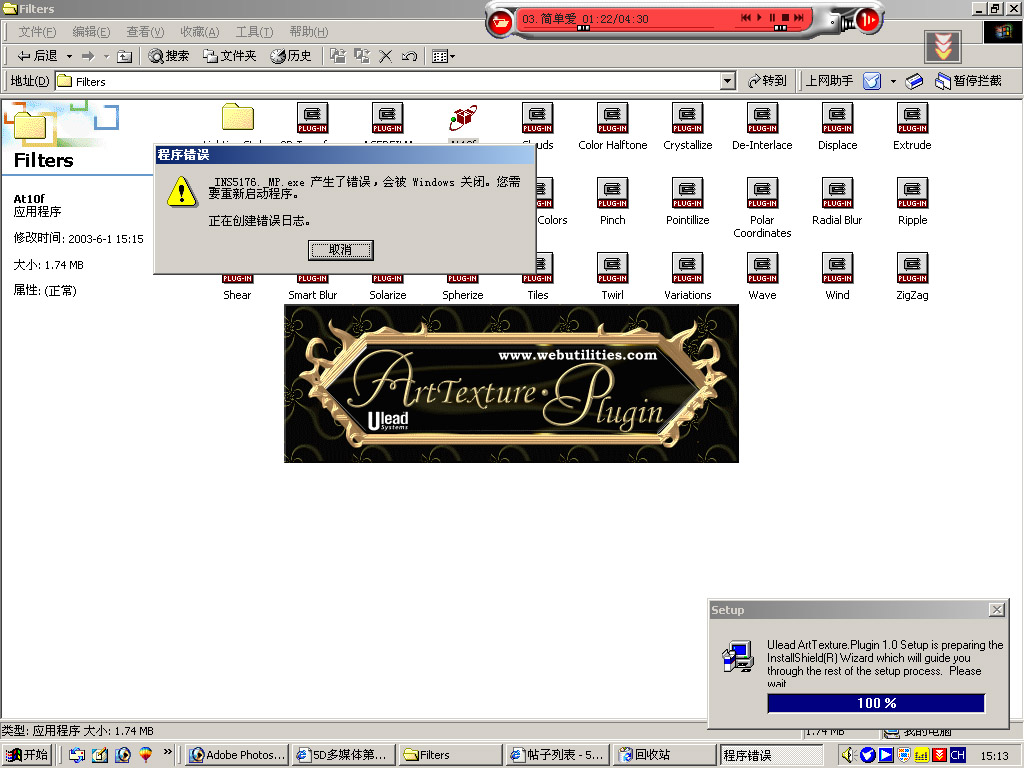The height and width of the screenshot is (768, 1024).
Task: Click the Move To toolbar icon
Action: click(338, 56)
